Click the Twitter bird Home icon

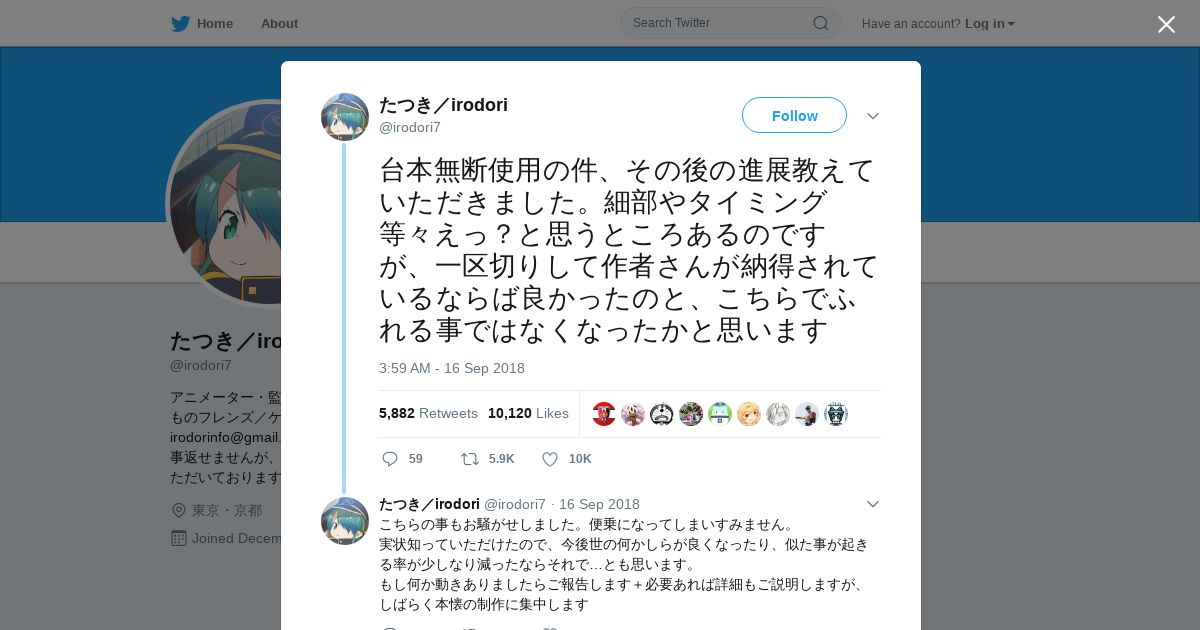coord(180,24)
